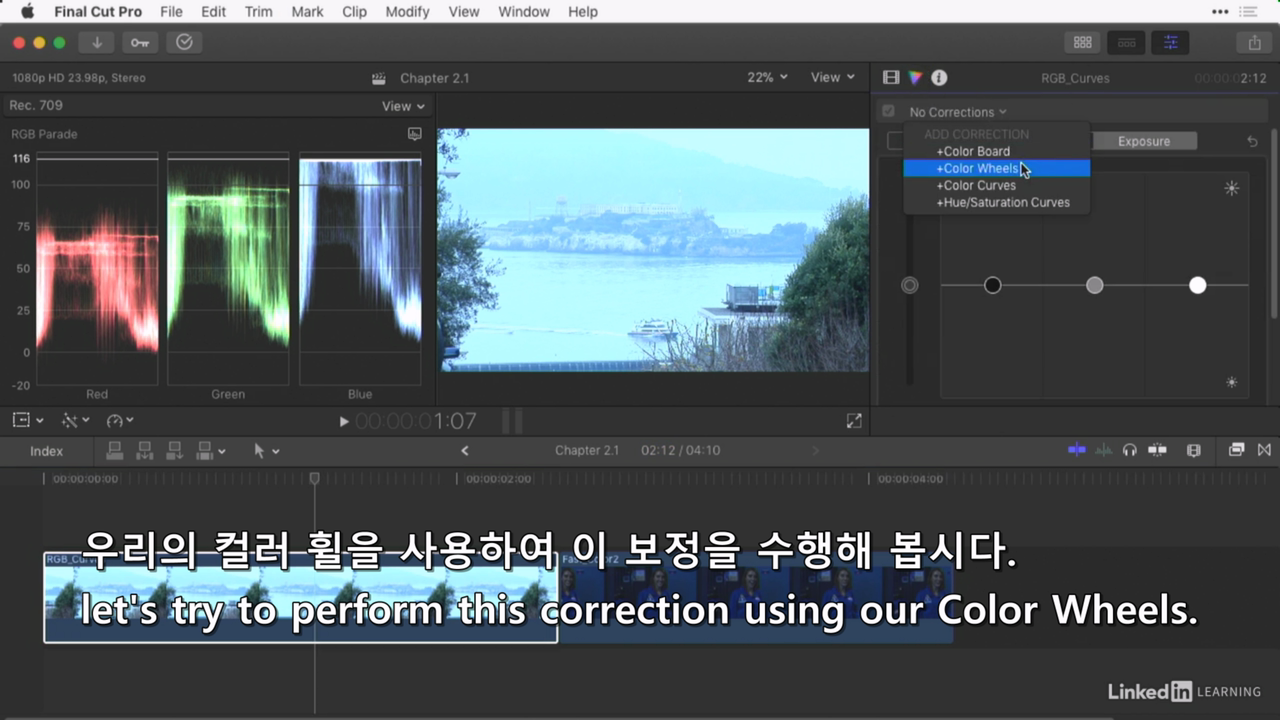Open the effects browser icon
The image size is (1280, 720).
[1237, 450]
